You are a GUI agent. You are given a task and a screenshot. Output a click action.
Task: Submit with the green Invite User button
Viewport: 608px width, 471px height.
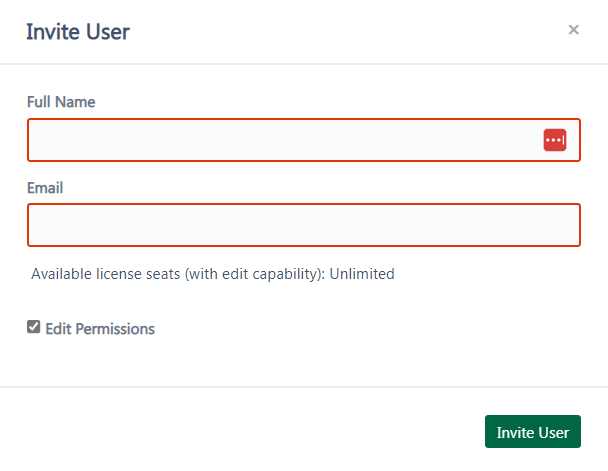click(x=533, y=431)
